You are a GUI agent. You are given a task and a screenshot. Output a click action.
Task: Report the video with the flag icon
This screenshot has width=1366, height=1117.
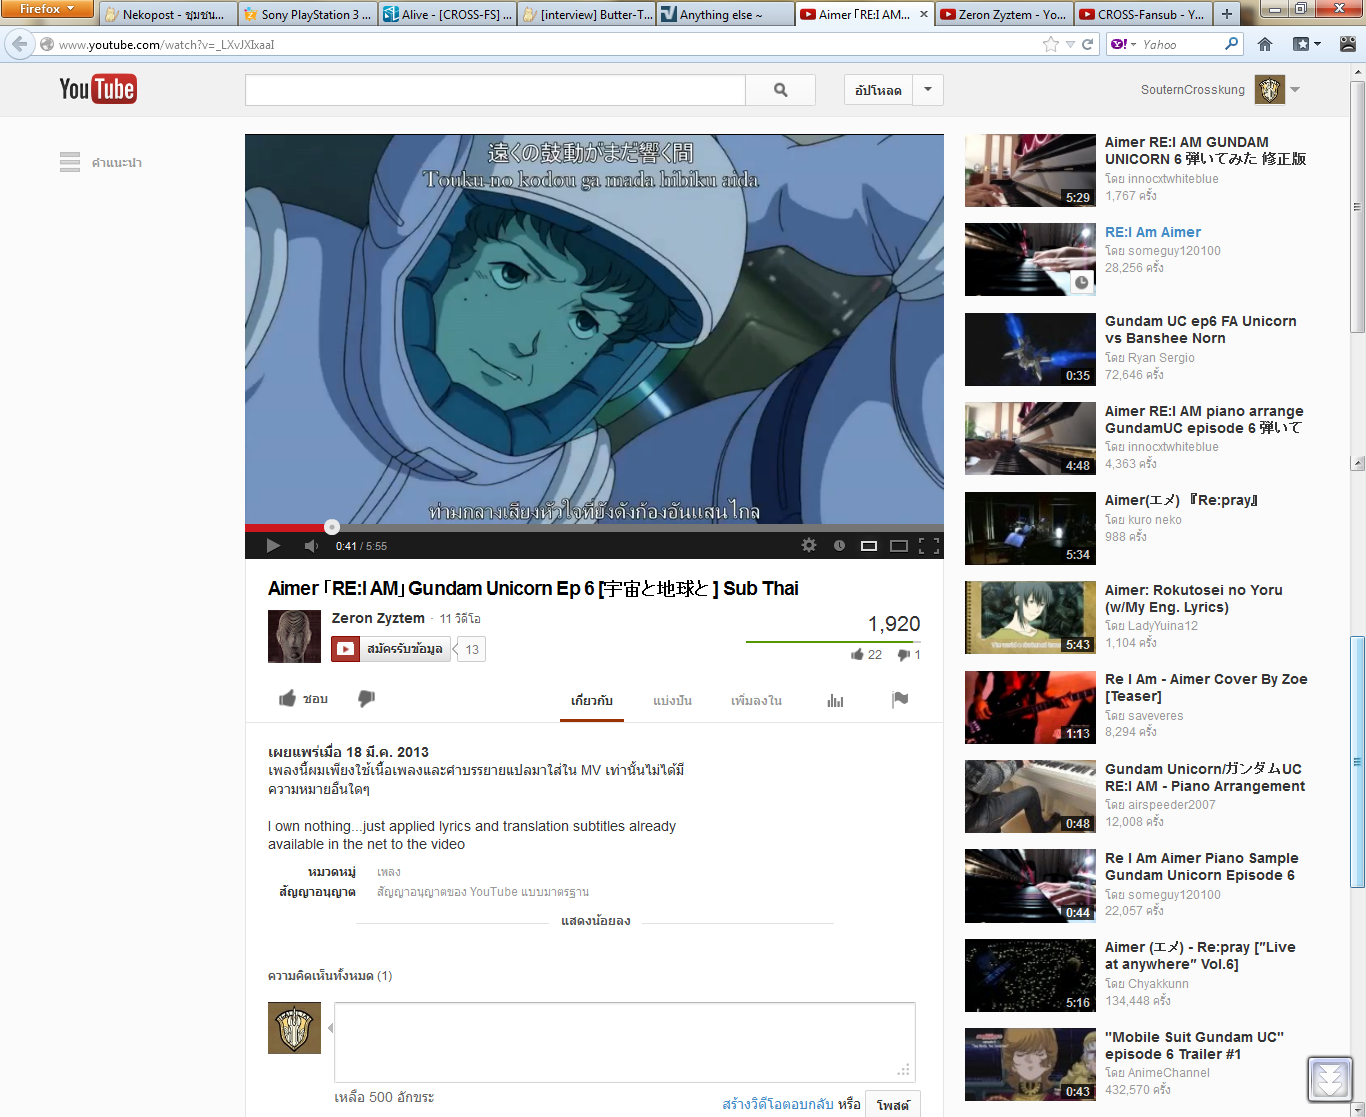pyautogui.click(x=900, y=699)
